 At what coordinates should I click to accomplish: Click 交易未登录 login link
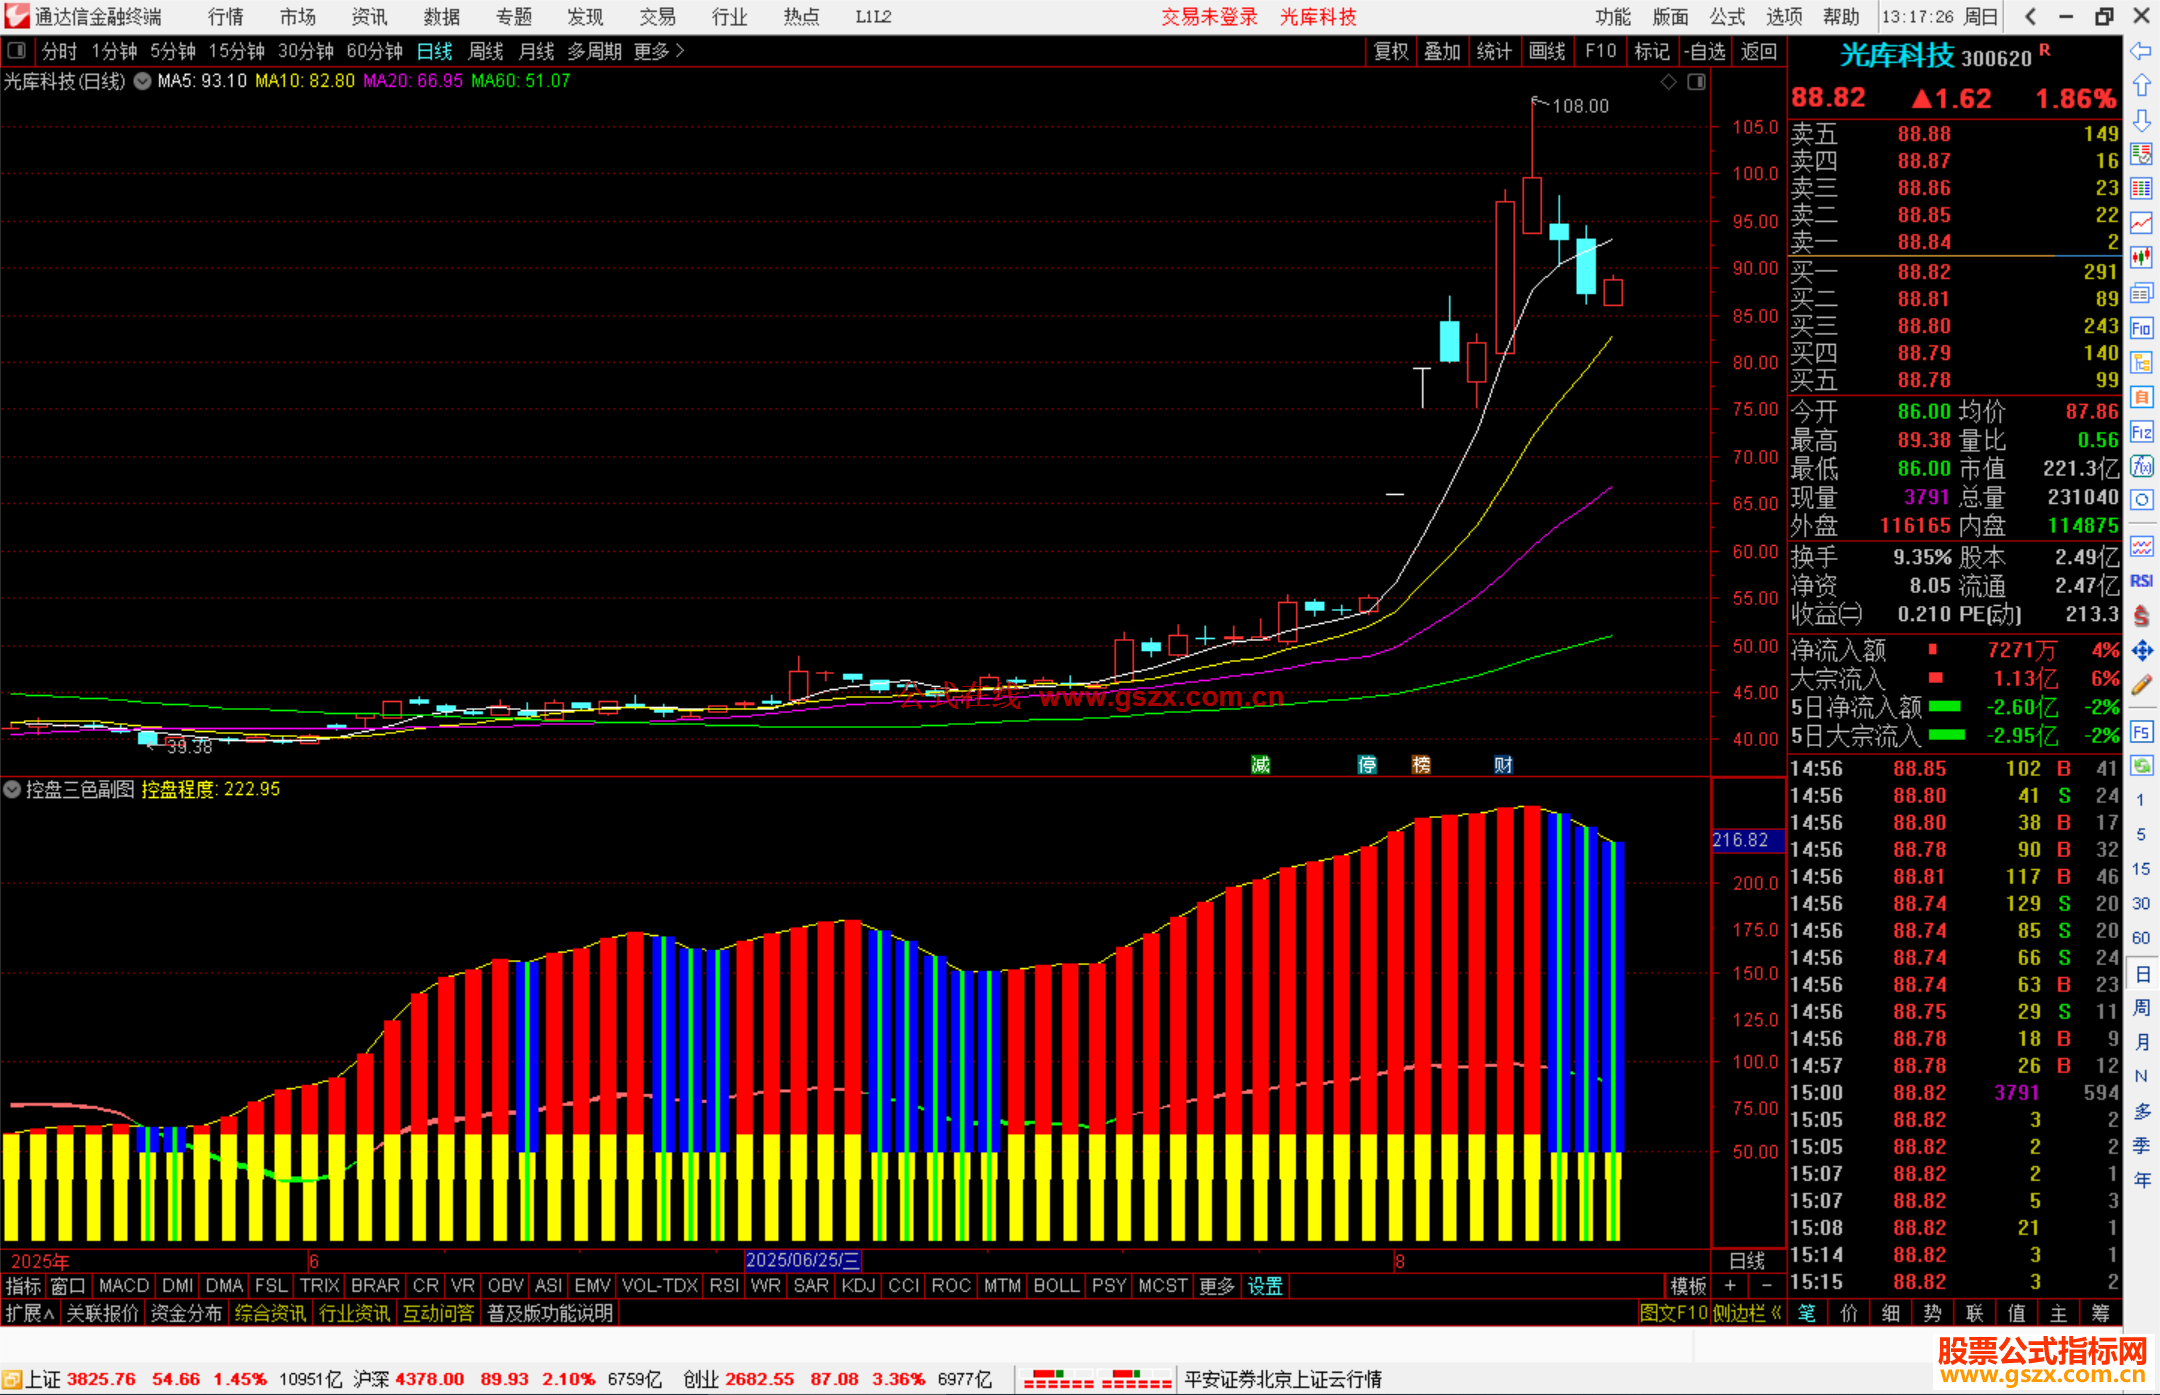[x=1209, y=17]
